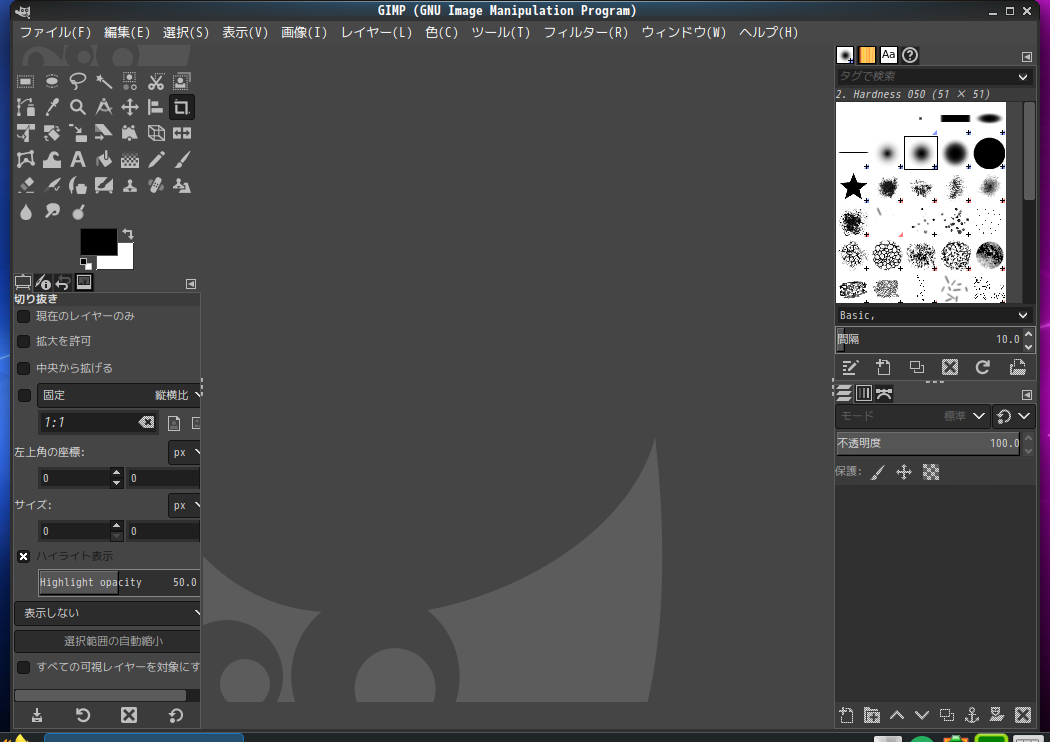This screenshot has height=742, width=1050.
Task: Adjust layer 不透明度 slider
Action: click(928, 443)
